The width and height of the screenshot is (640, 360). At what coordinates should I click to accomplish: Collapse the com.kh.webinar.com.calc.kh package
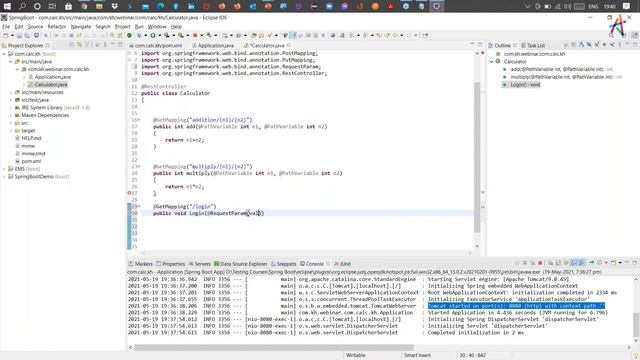pos(17,69)
